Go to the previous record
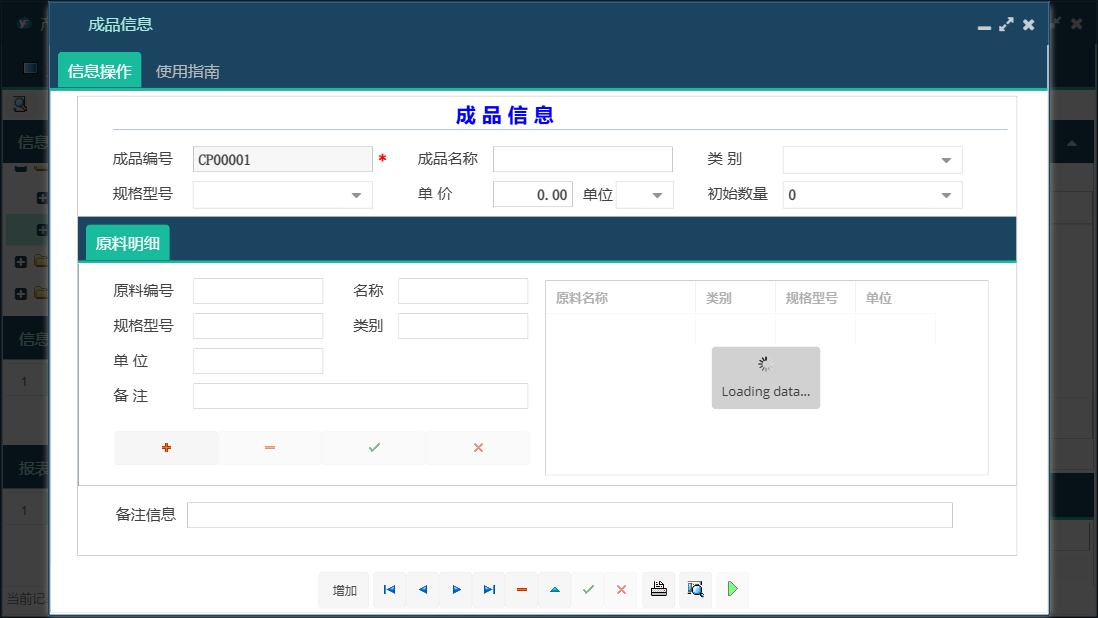1098x618 pixels. click(x=422, y=590)
